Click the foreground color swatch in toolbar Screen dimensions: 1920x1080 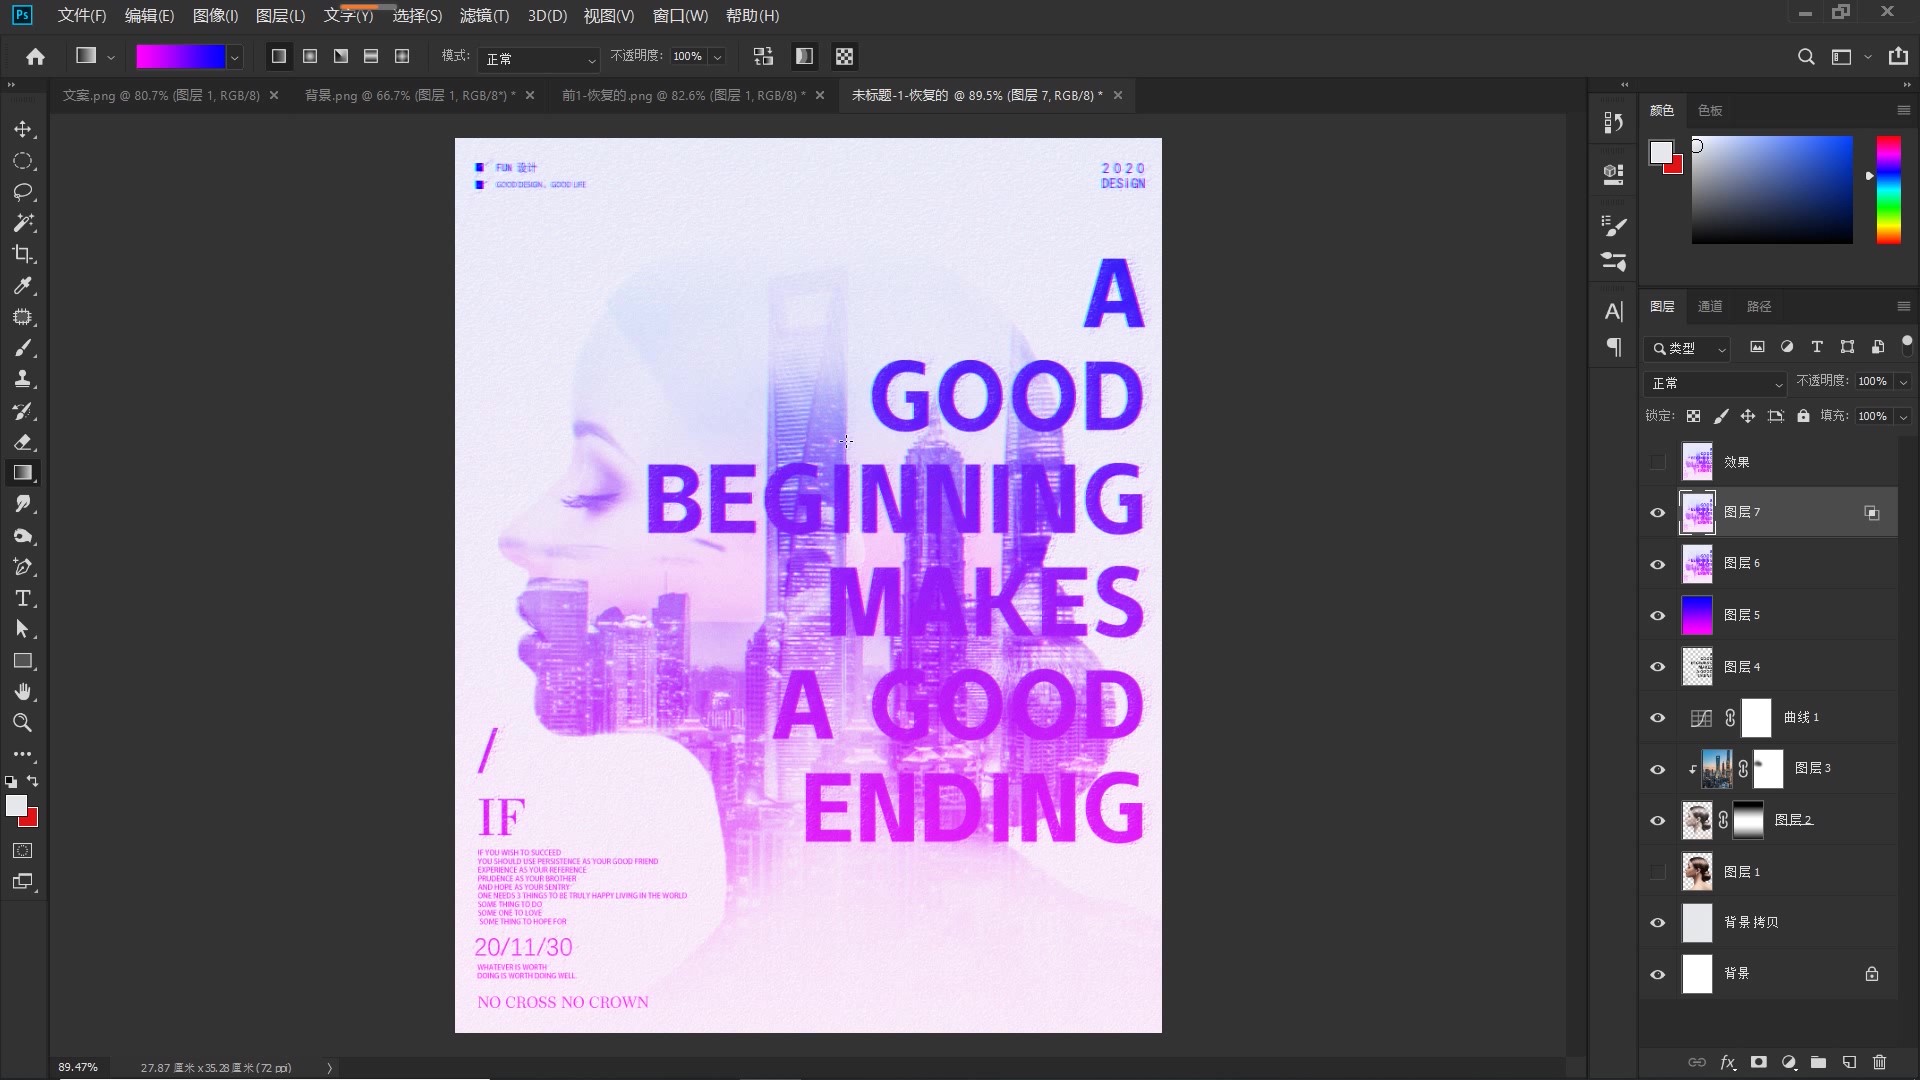pos(16,806)
